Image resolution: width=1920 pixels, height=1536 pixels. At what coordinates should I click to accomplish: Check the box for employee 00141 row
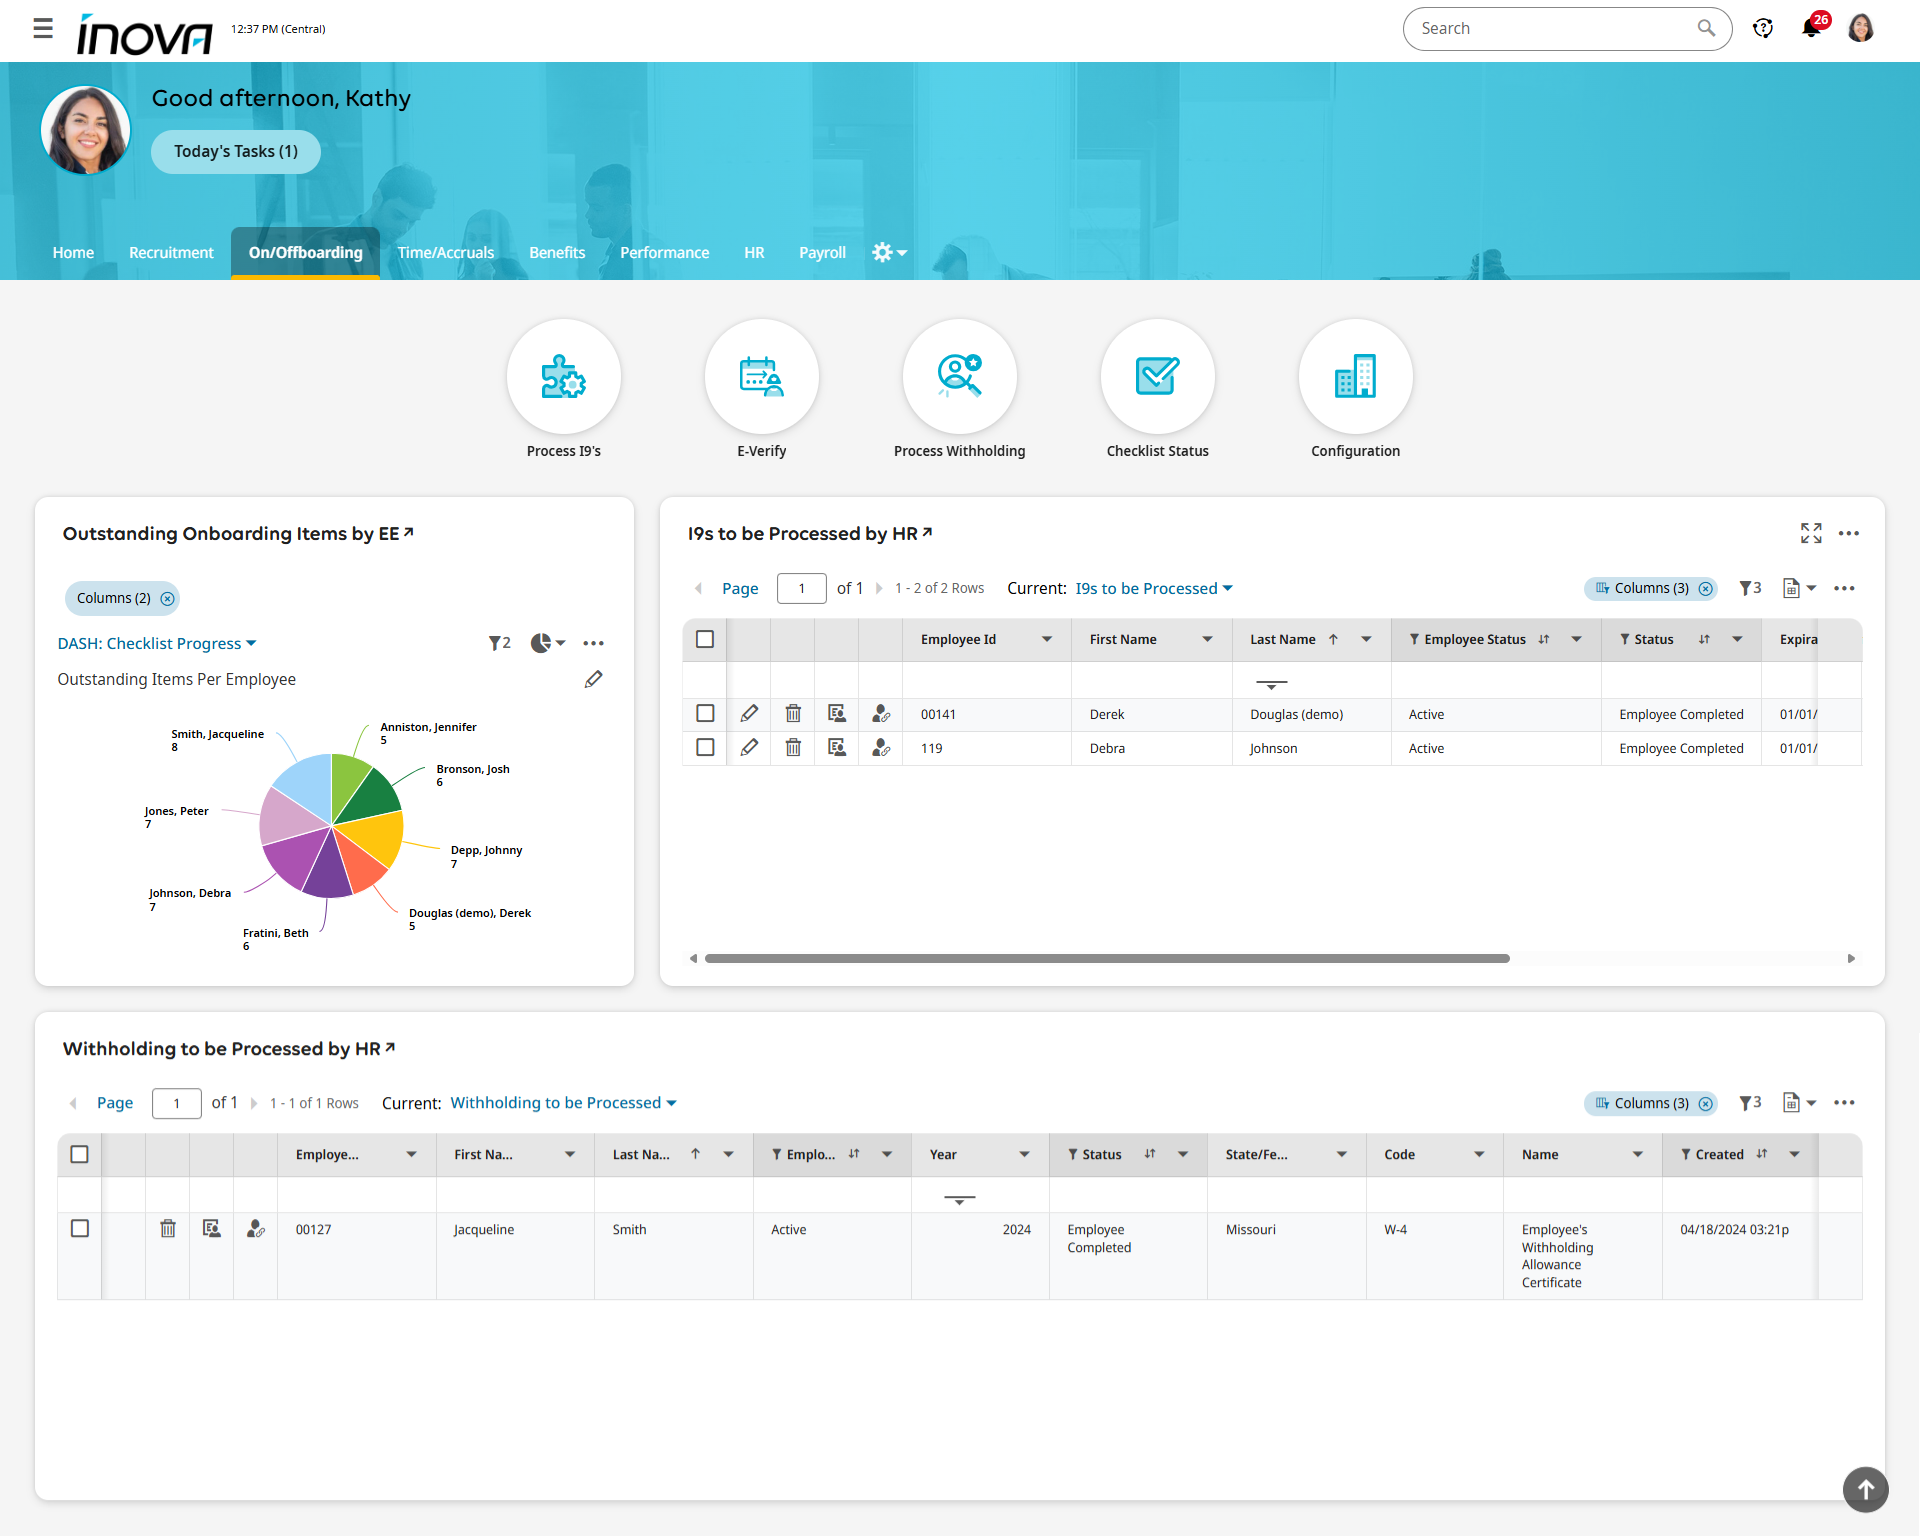pyautogui.click(x=705, y=714)
